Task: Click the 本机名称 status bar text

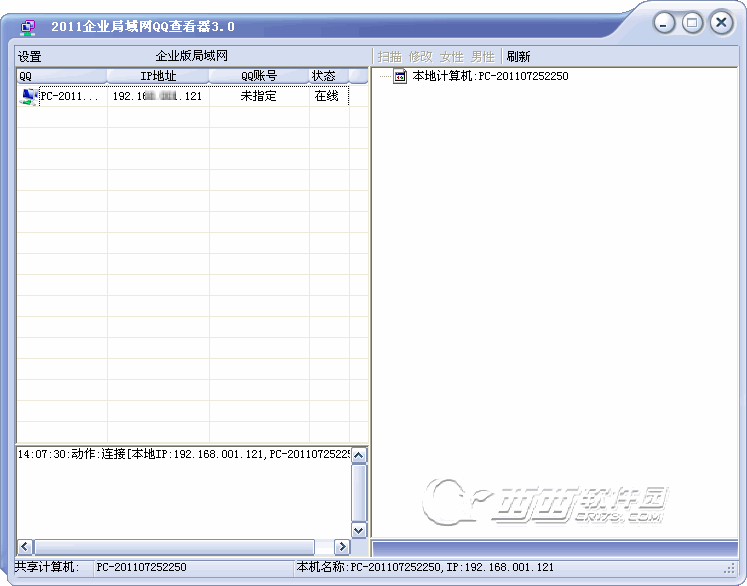Action: [425, 567]
